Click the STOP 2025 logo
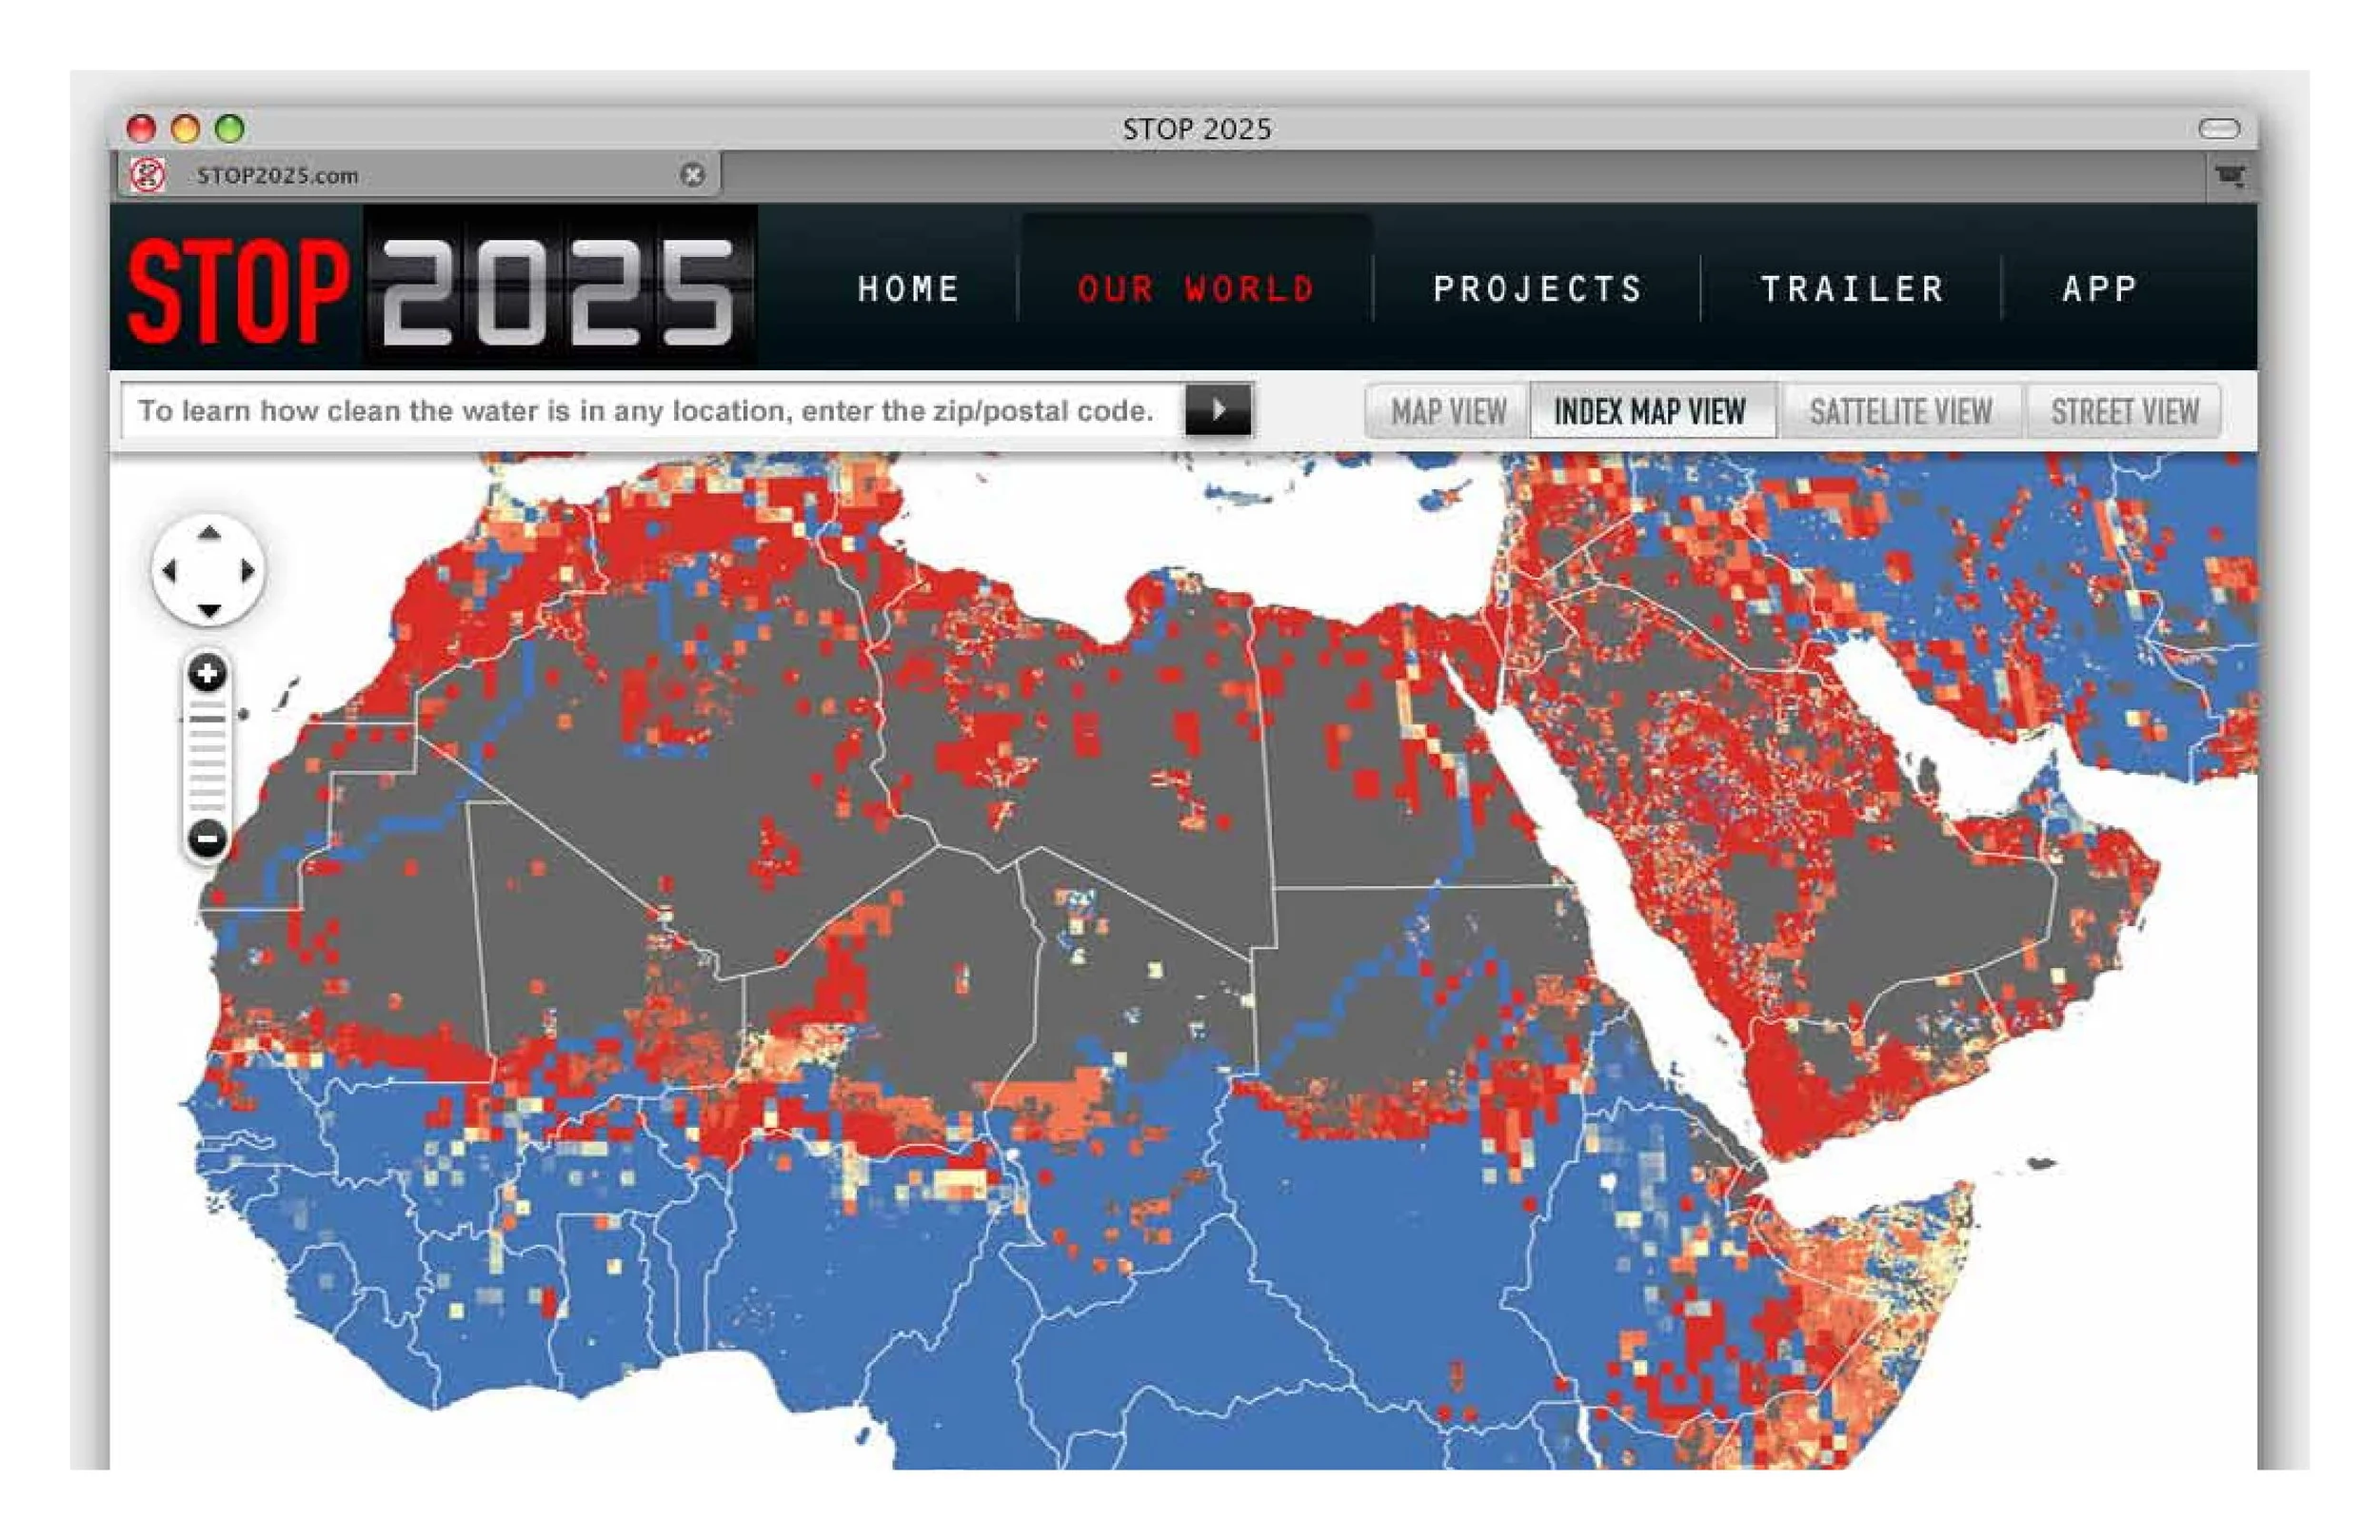The width and height of the screenshot is (2380, 1540). (434, 290)
